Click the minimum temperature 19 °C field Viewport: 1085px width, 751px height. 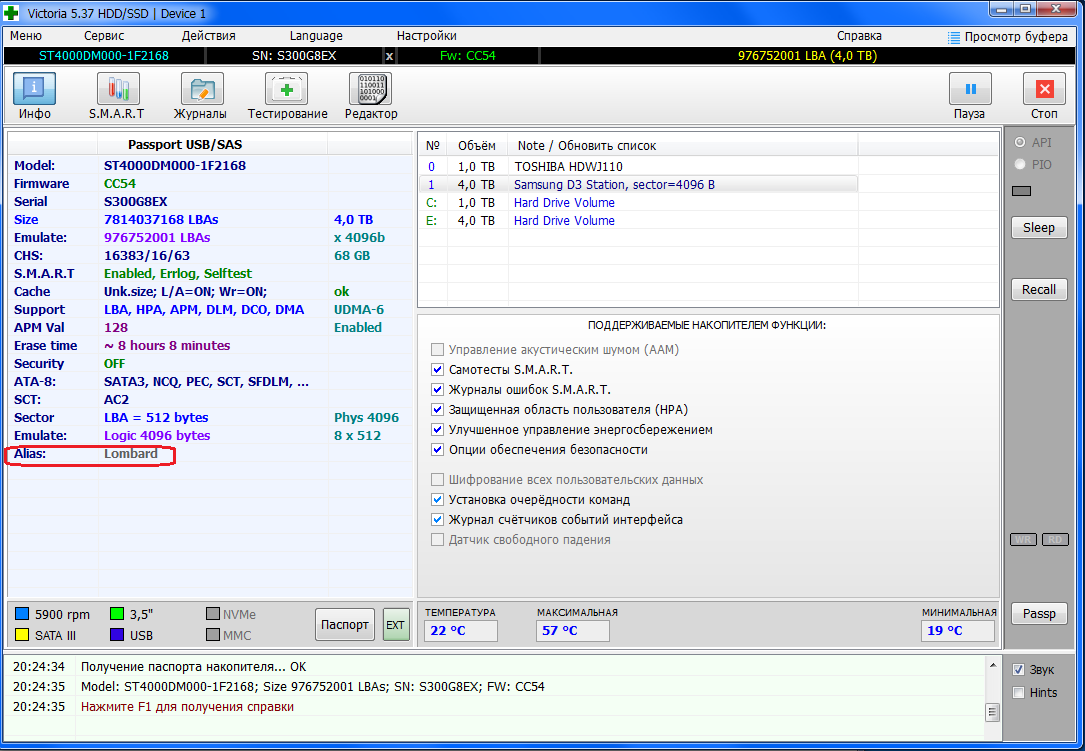point(957,631)
